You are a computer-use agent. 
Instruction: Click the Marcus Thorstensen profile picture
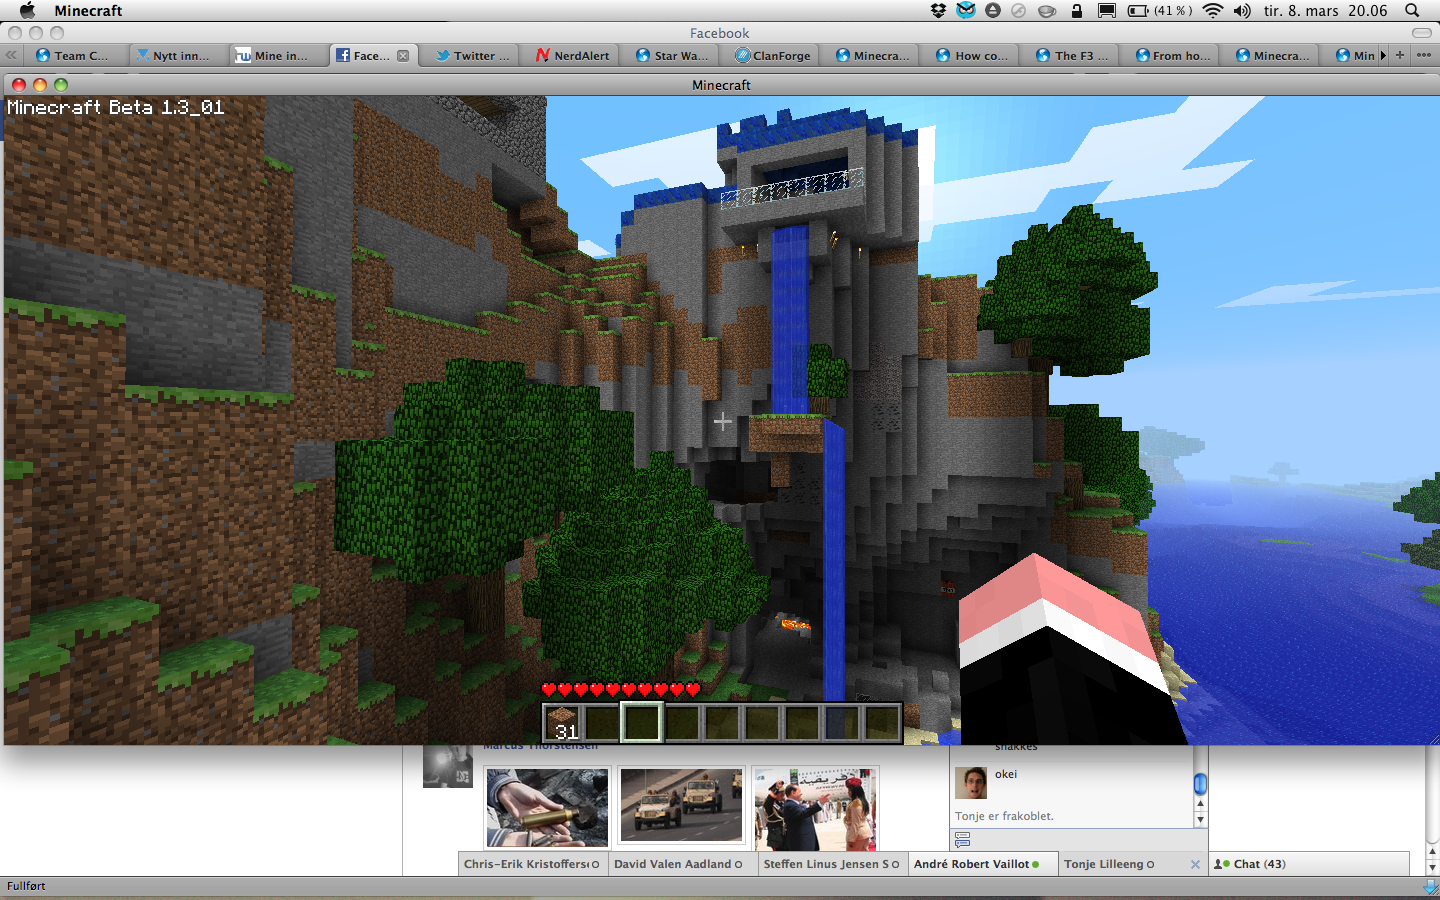click(447, 766)
